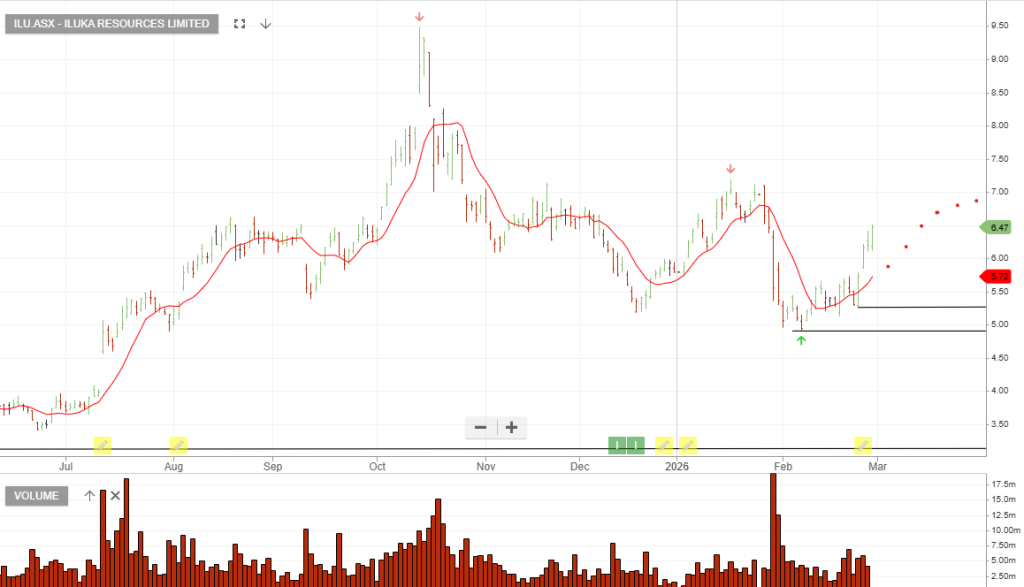Open the yellow note marker just before 2026

point(663,445)
